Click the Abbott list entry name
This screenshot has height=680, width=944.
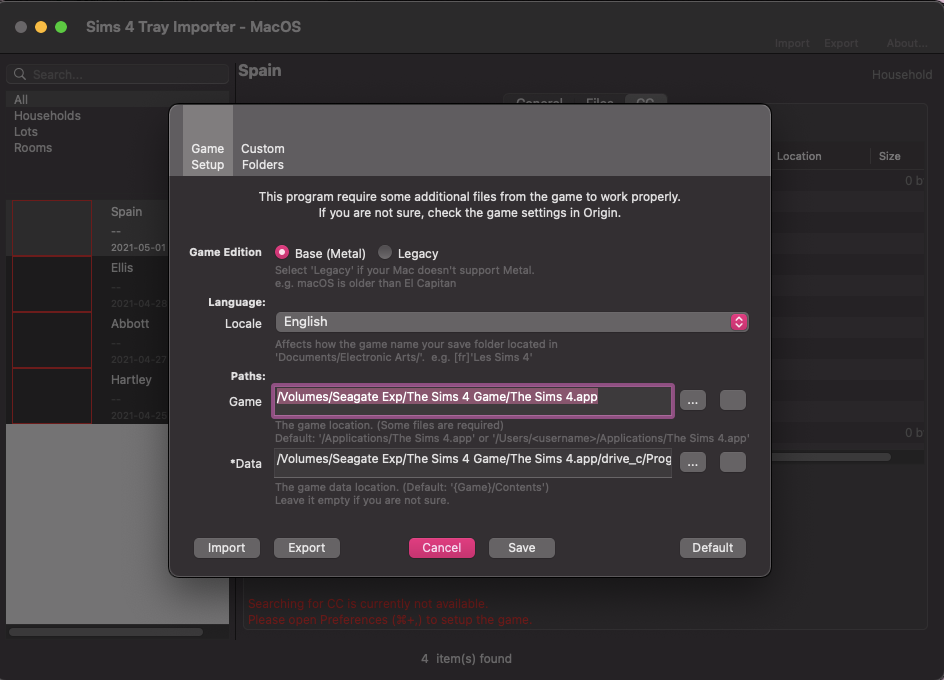[129, 323]
